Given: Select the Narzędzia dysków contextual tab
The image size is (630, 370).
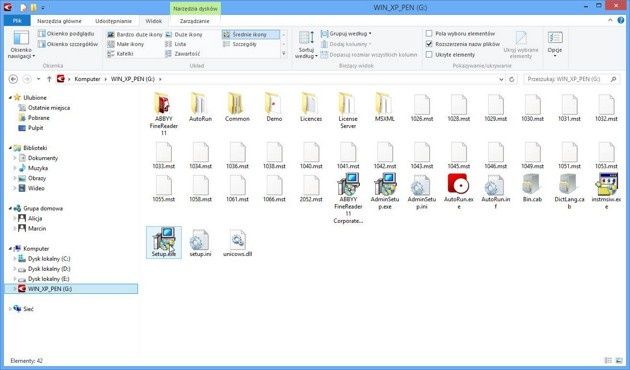Looking at the screenshot, I should coord(195,8).
